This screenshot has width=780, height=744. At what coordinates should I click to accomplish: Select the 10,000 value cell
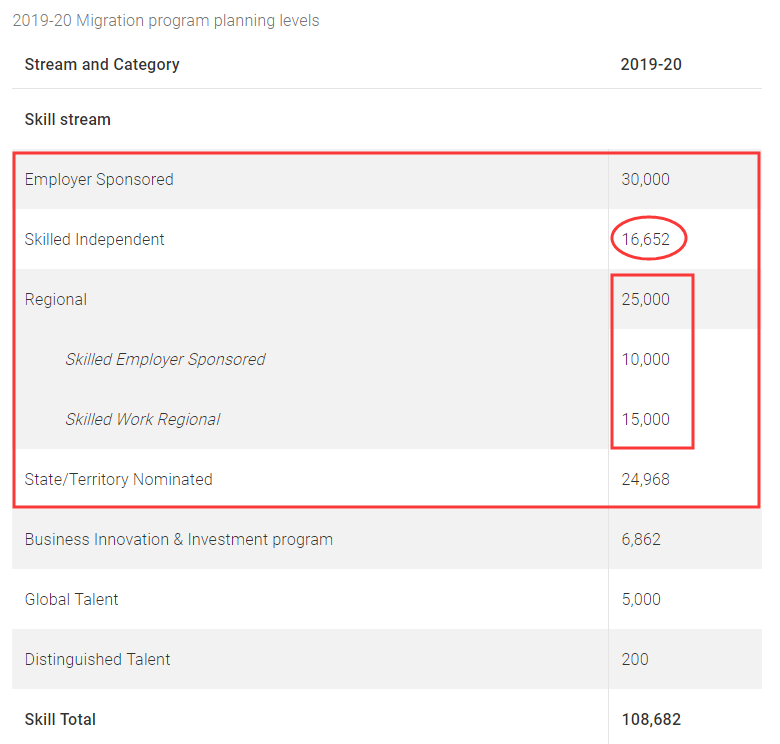(x=645, y=359)
